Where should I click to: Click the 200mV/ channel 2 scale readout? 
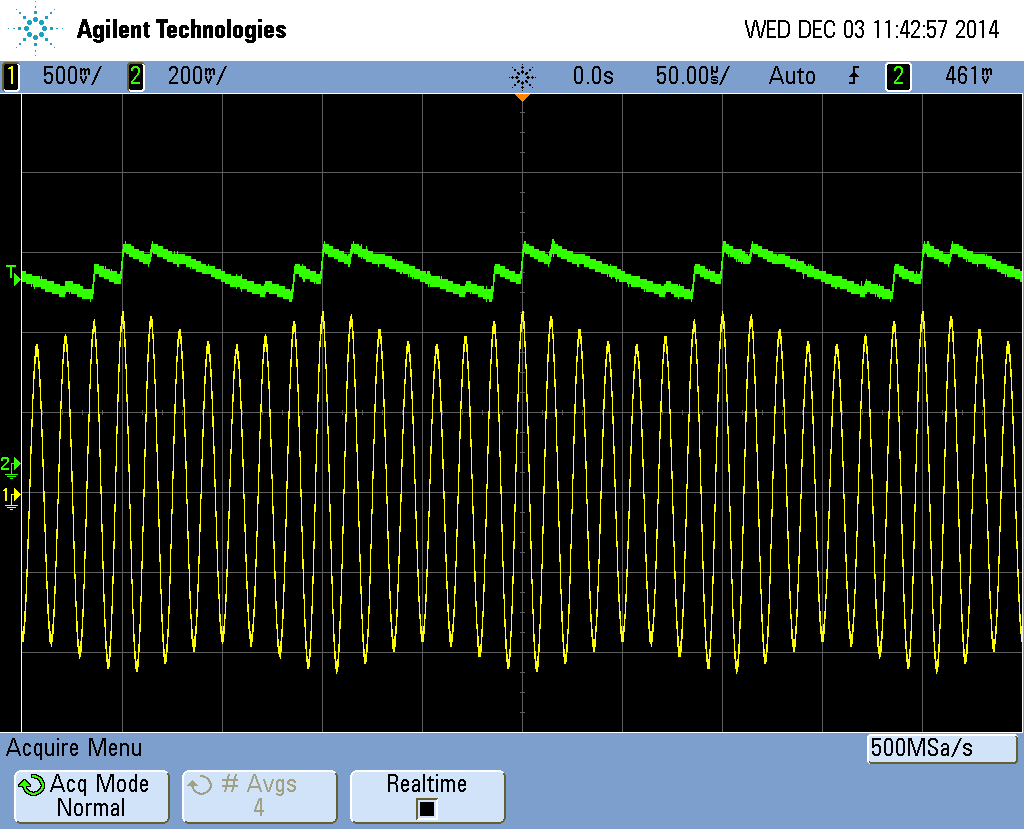(x=196, y=76)
